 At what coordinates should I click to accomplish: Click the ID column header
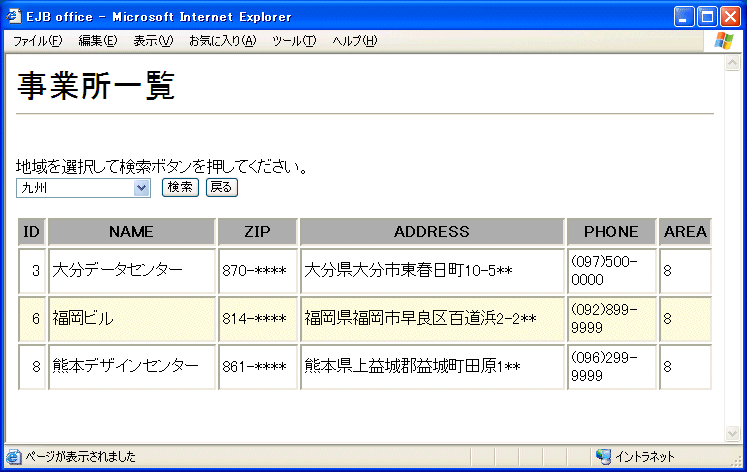31,231
